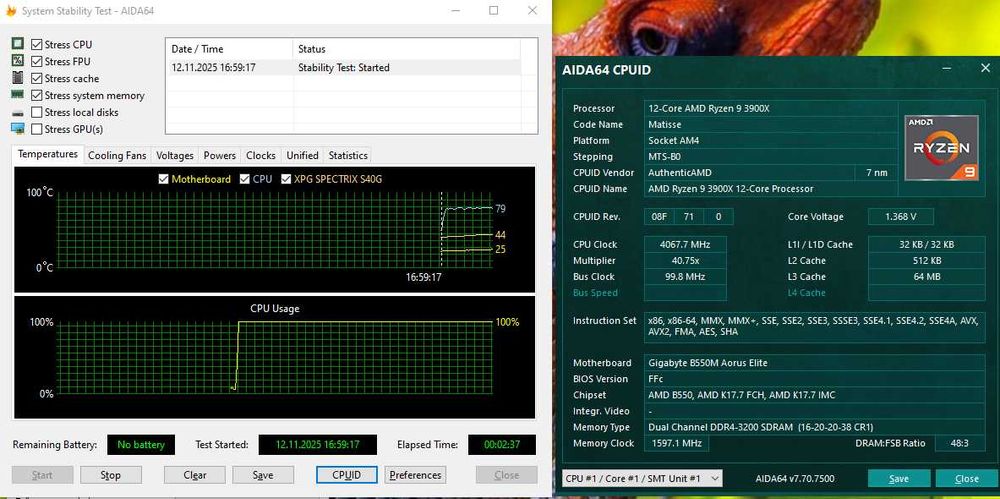Click the Multiplier 40.75x value
The image size is (1000, 499).
pos(685,260)
